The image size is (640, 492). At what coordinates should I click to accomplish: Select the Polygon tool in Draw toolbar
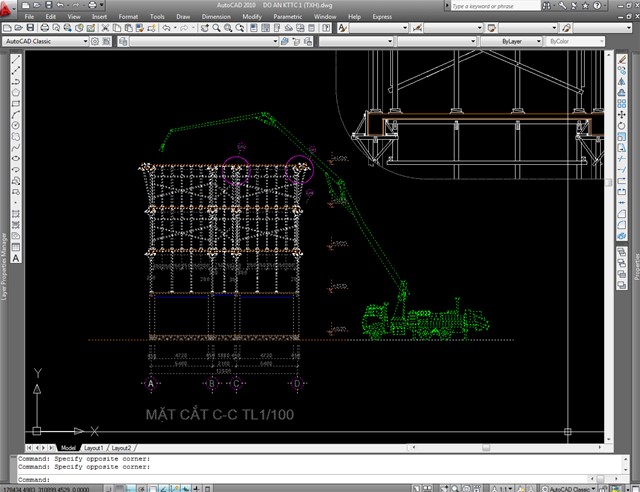tap(16, 92)
